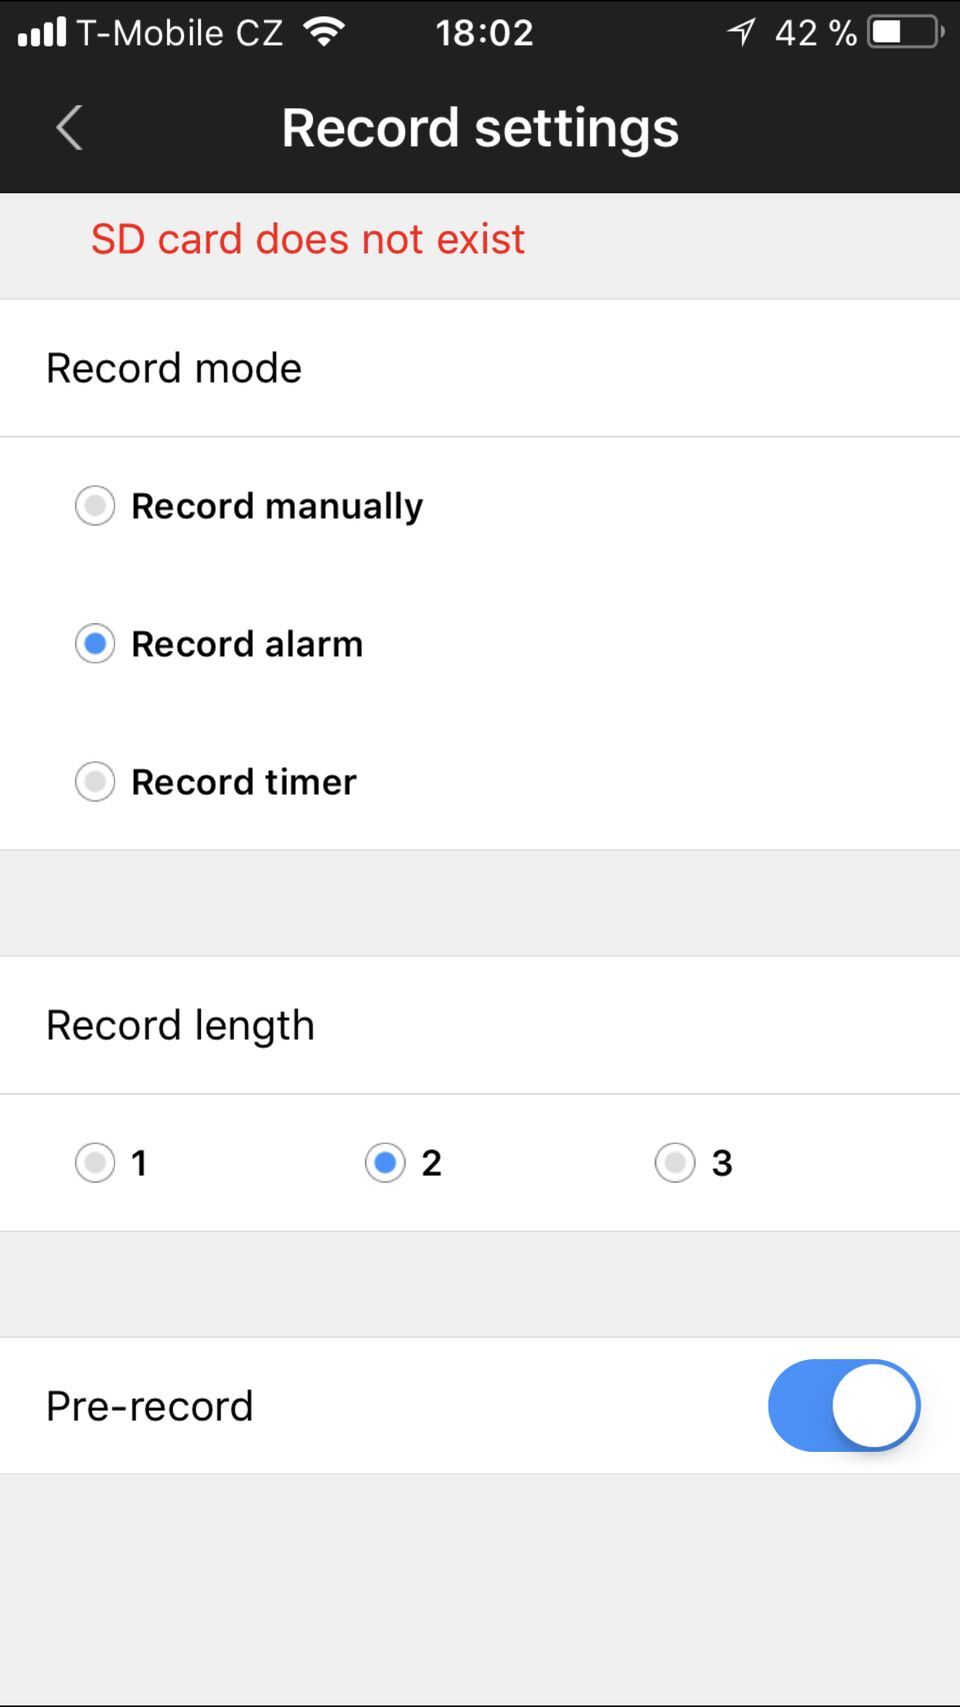Screen dimensions: 960x1707
Task: Tap the back arrow in header
Action: pyautogui.click(x=69, y=128)
